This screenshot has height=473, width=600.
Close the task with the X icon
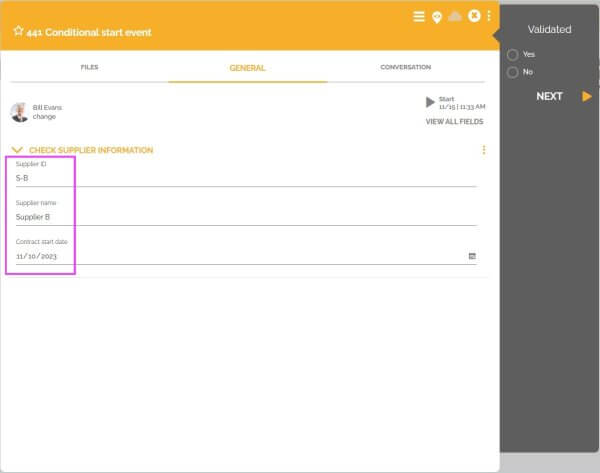point(474,16)
